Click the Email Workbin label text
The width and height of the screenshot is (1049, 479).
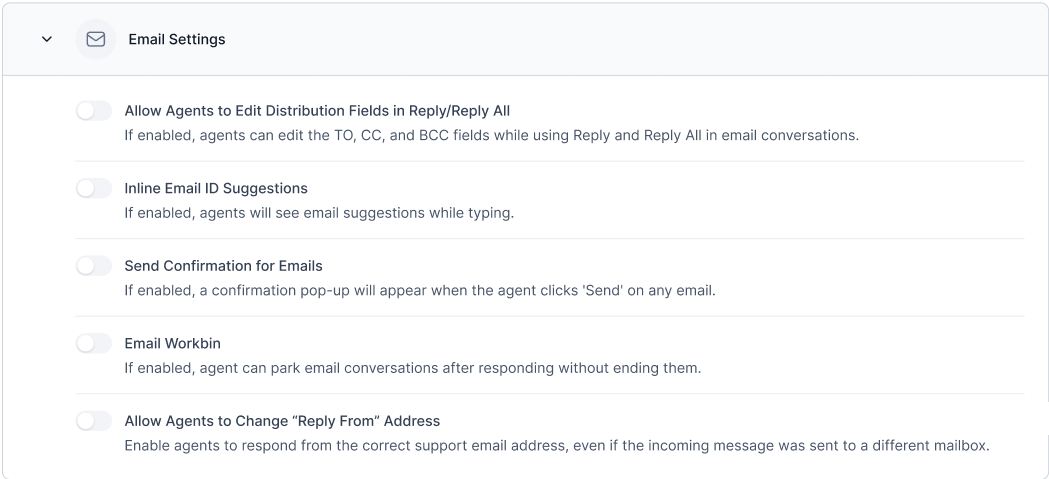coord(172,343)
